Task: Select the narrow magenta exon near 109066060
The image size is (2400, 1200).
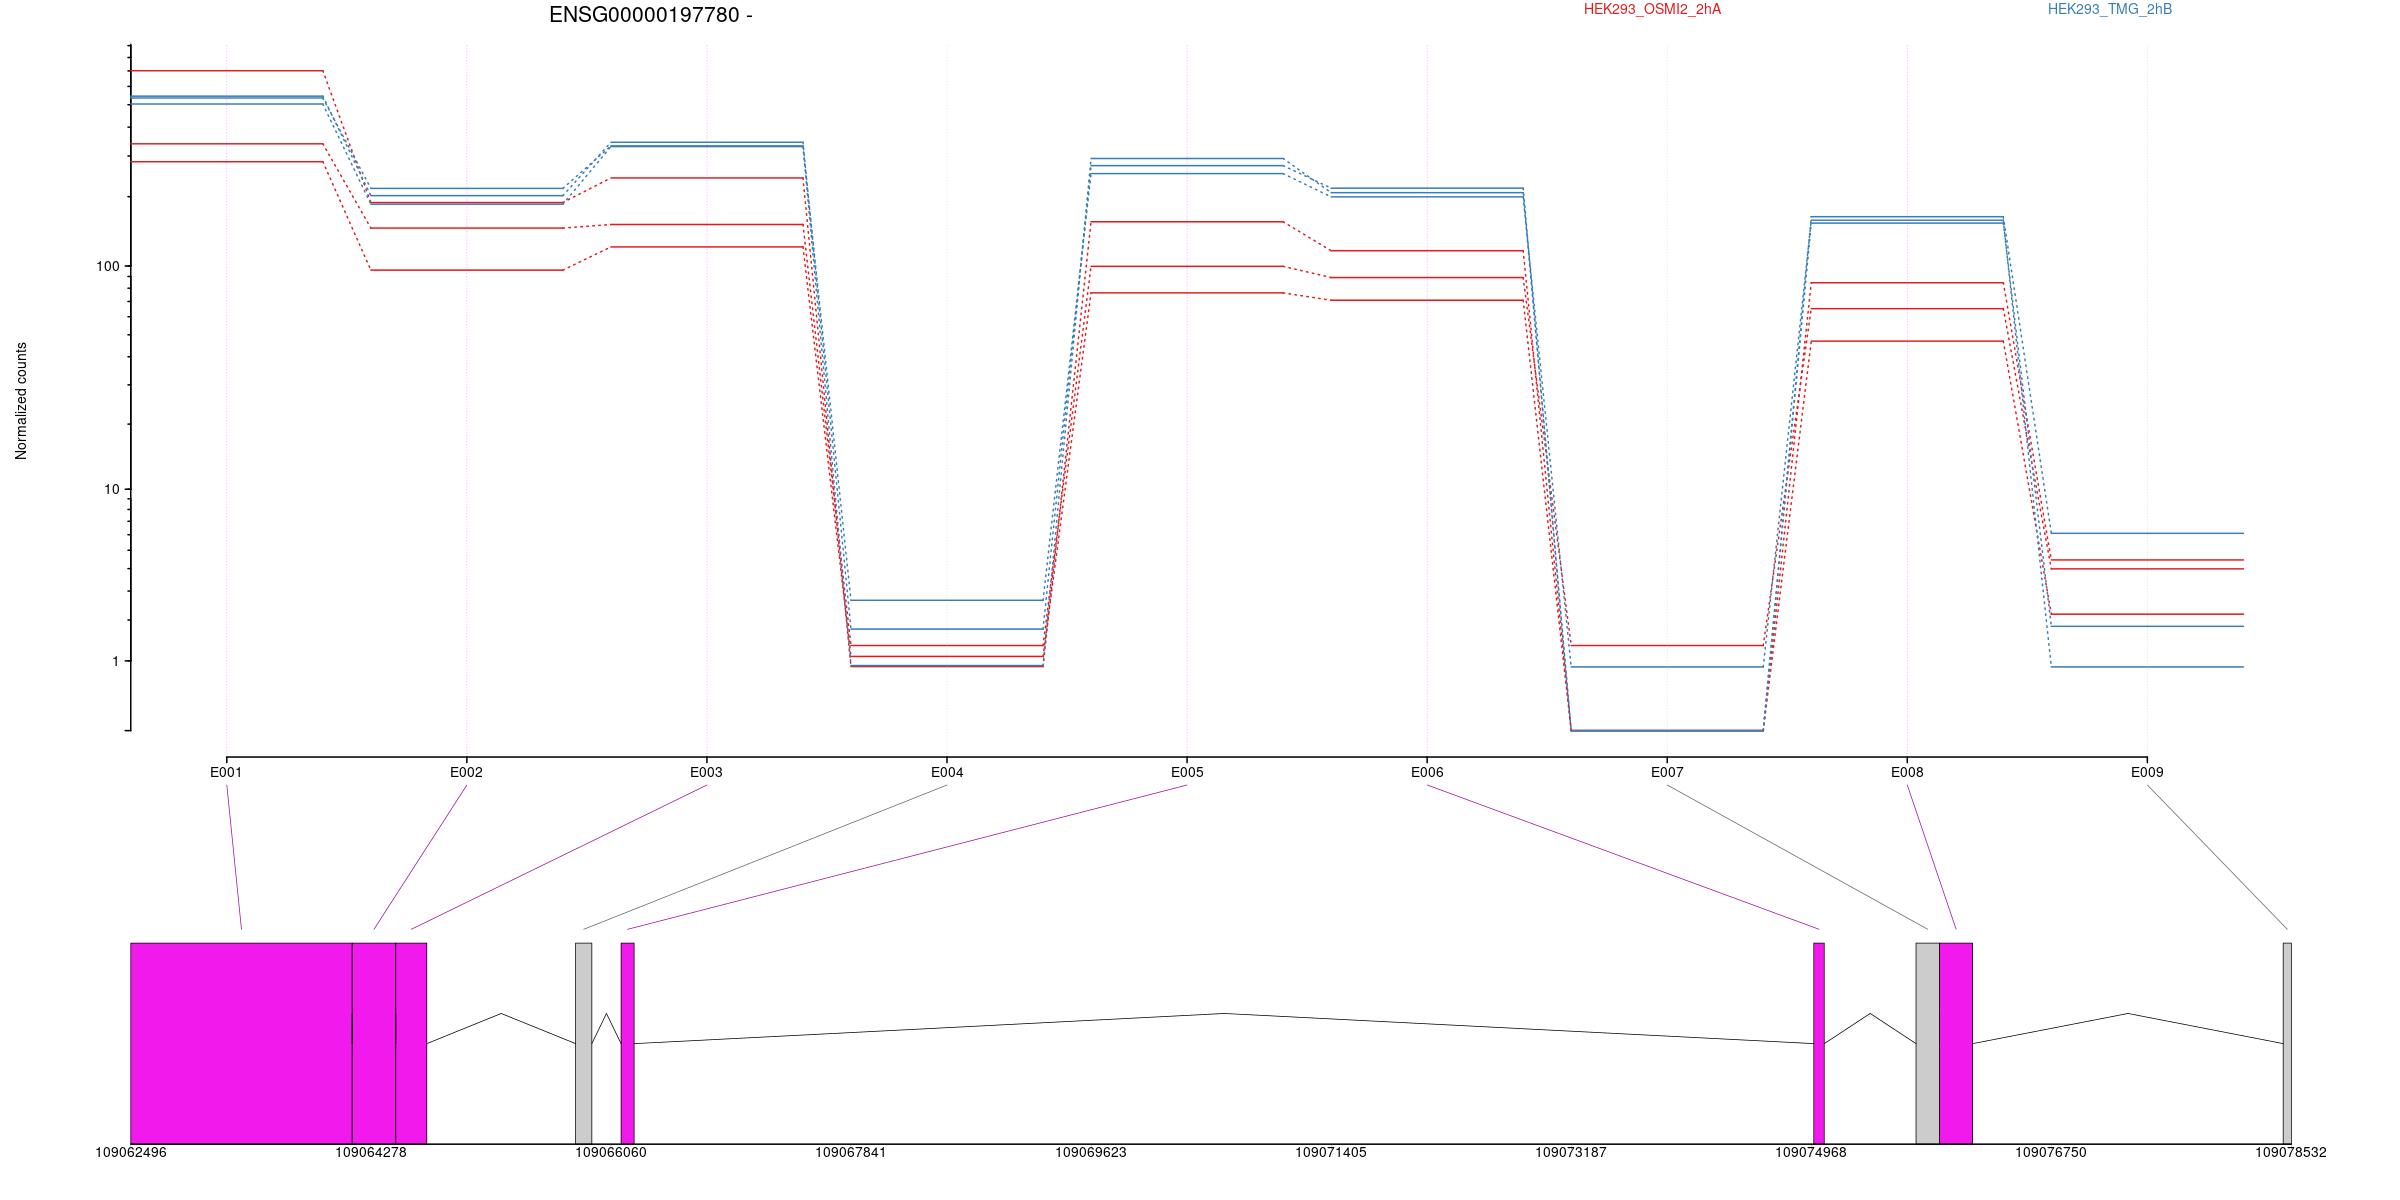Action: (x=627, y=1043)
